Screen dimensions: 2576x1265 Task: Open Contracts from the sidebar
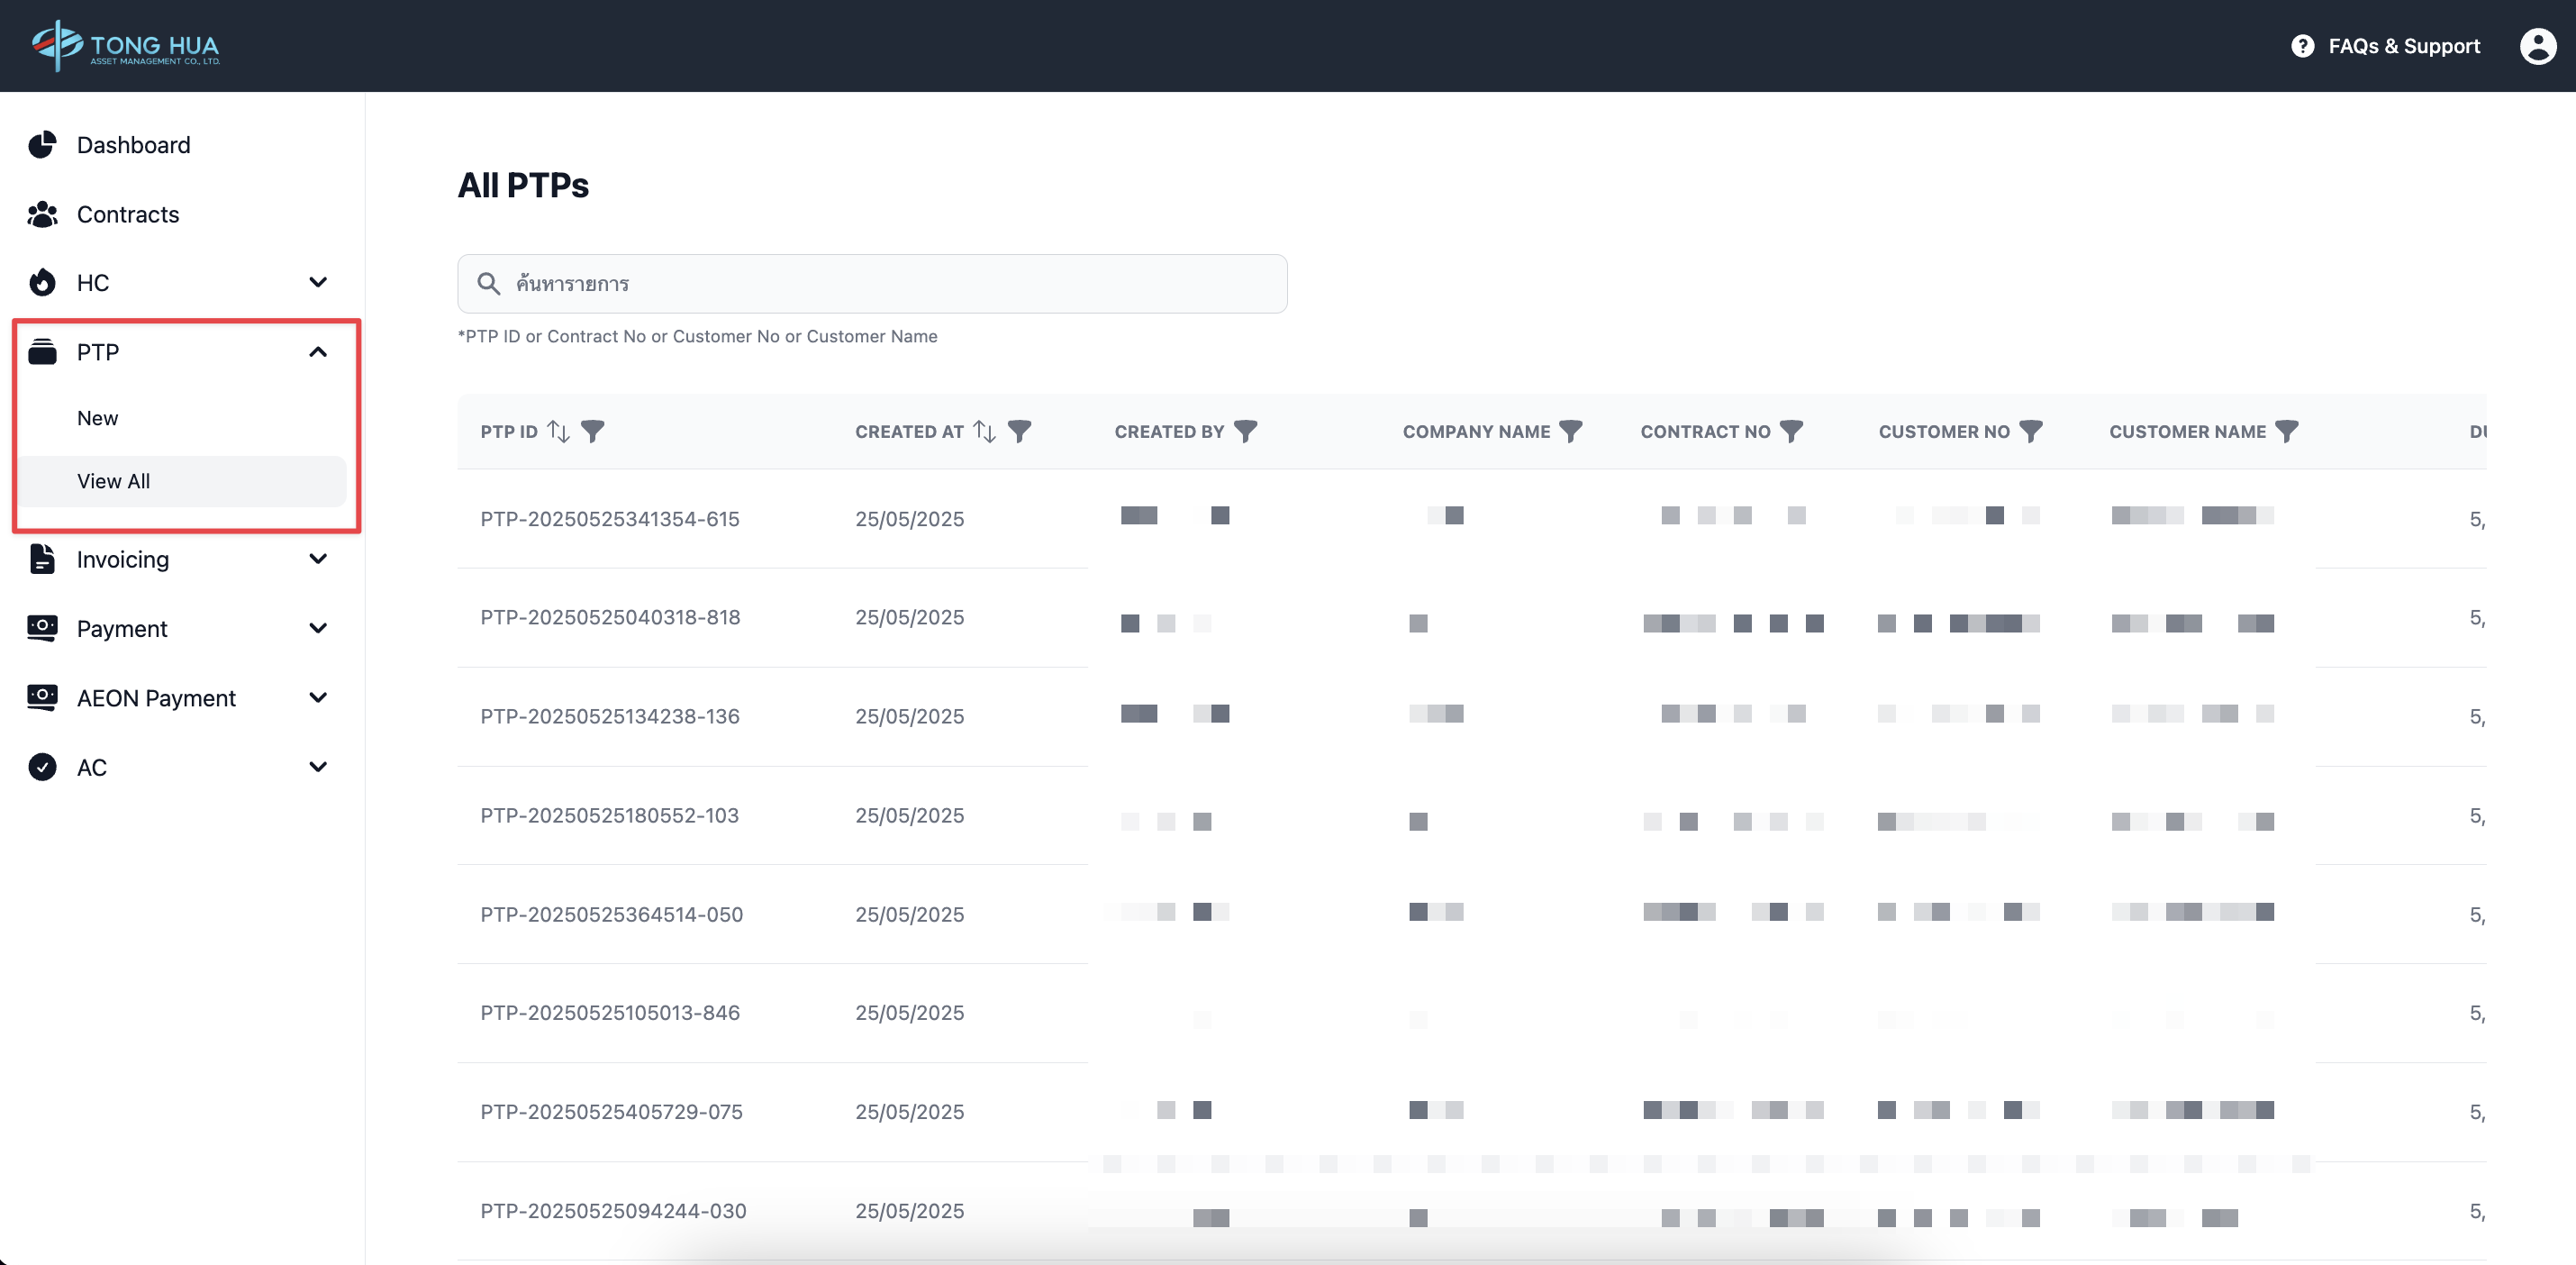click(128, 214)
